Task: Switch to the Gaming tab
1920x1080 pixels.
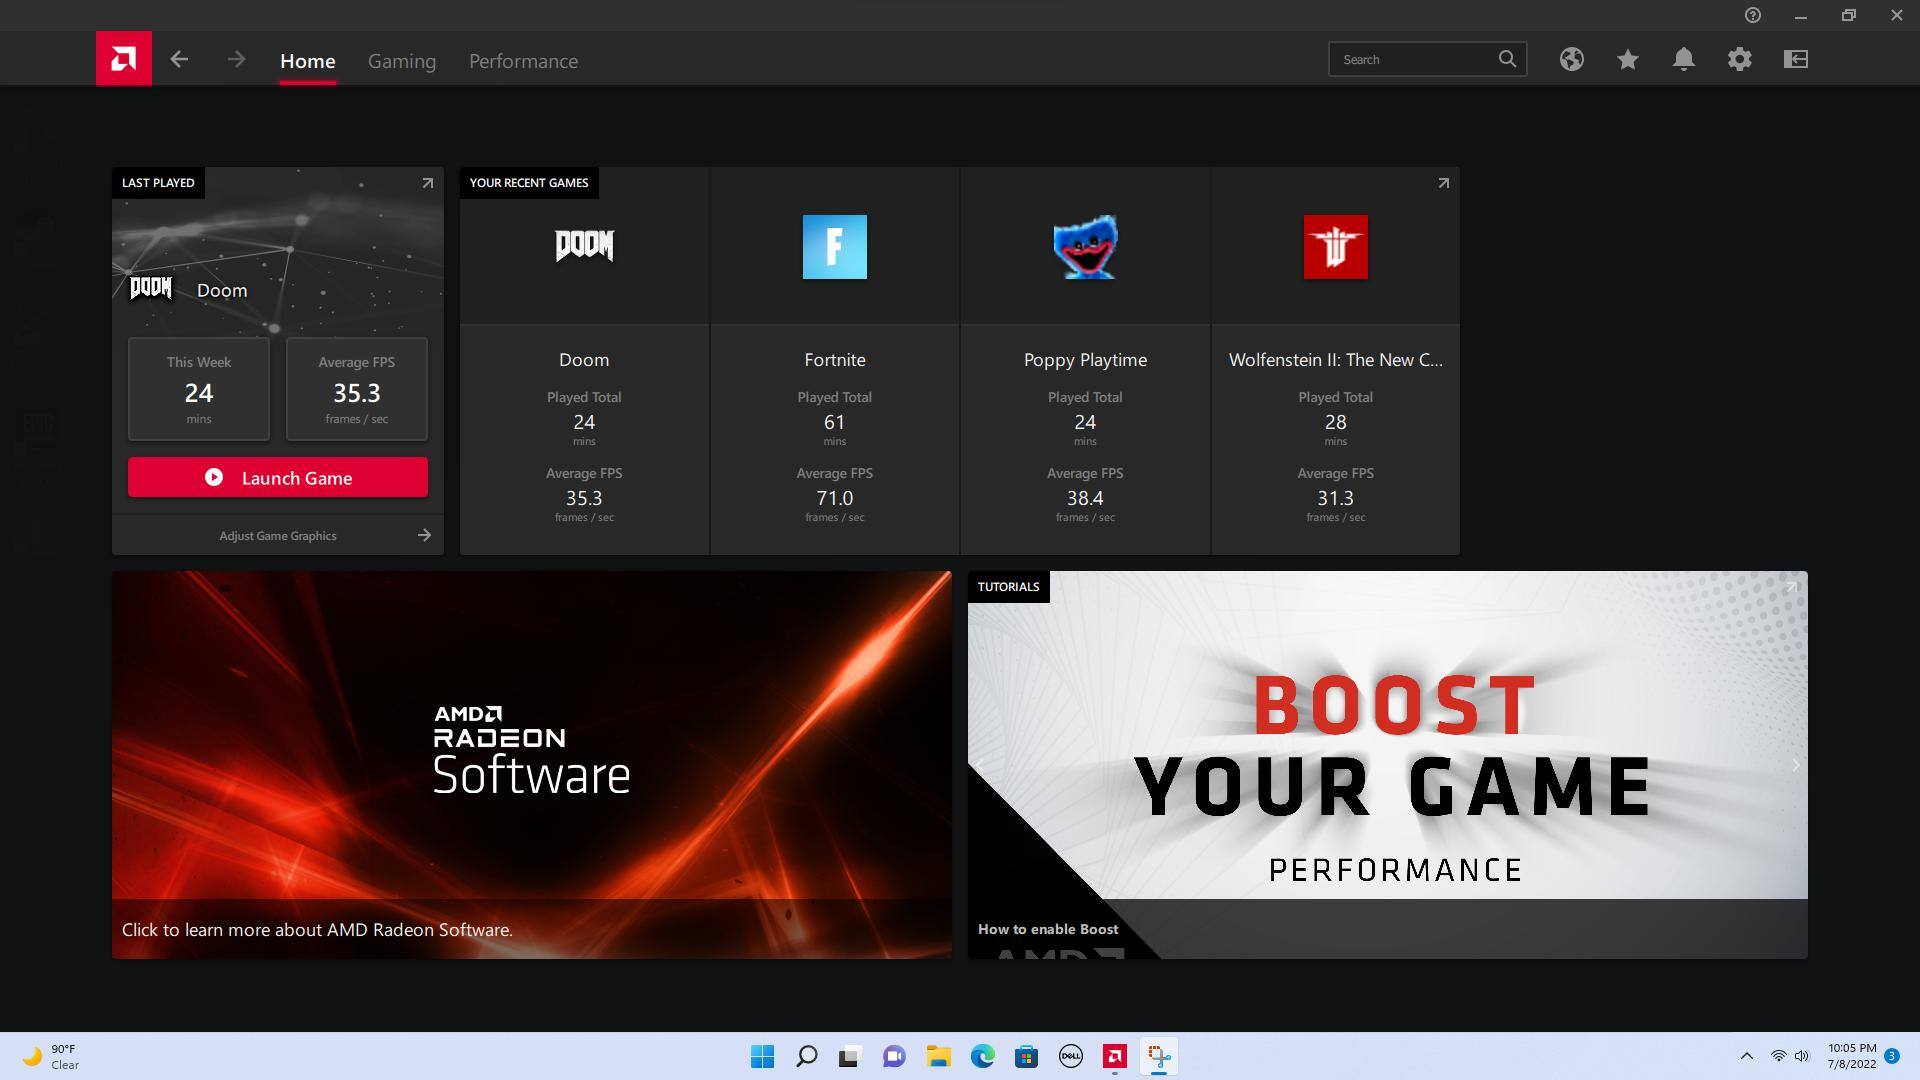Action: point(401,61)
